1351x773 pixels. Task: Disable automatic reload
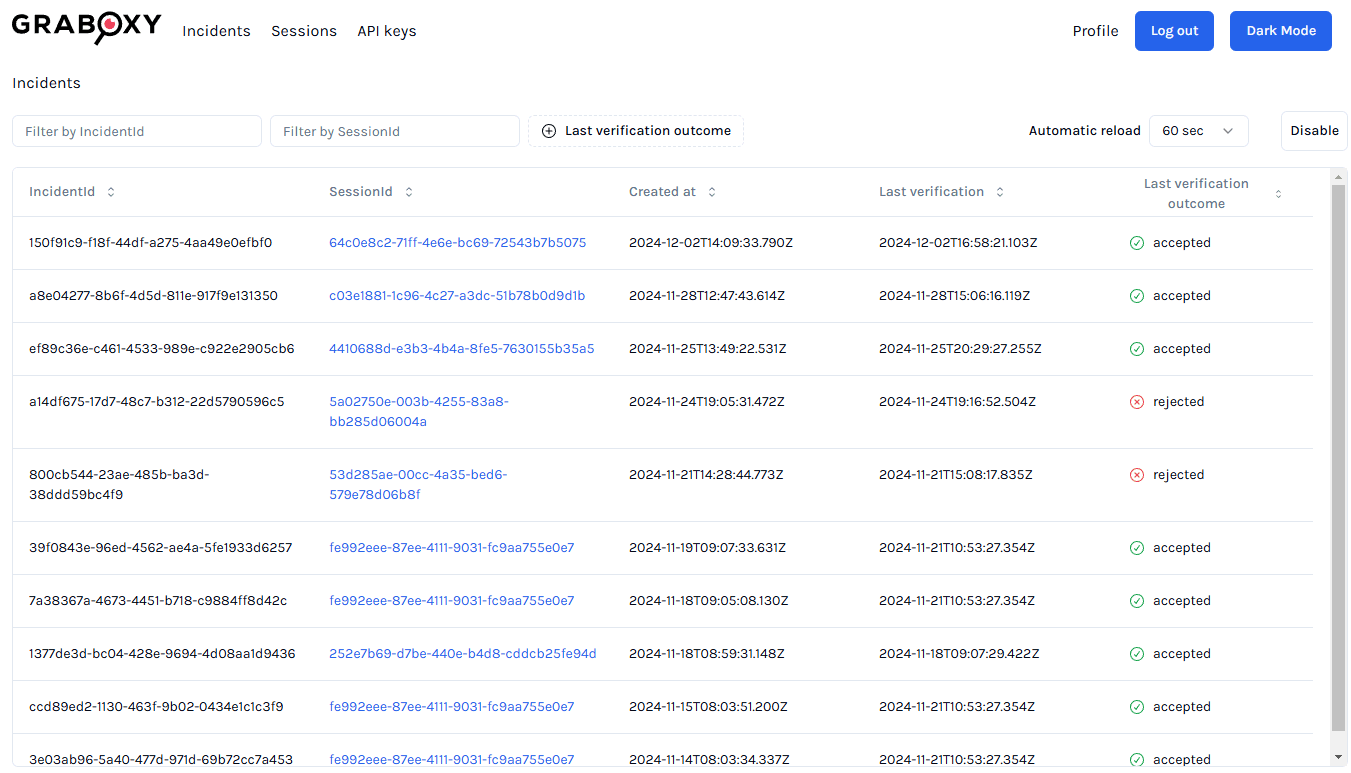click(1313, 131)
